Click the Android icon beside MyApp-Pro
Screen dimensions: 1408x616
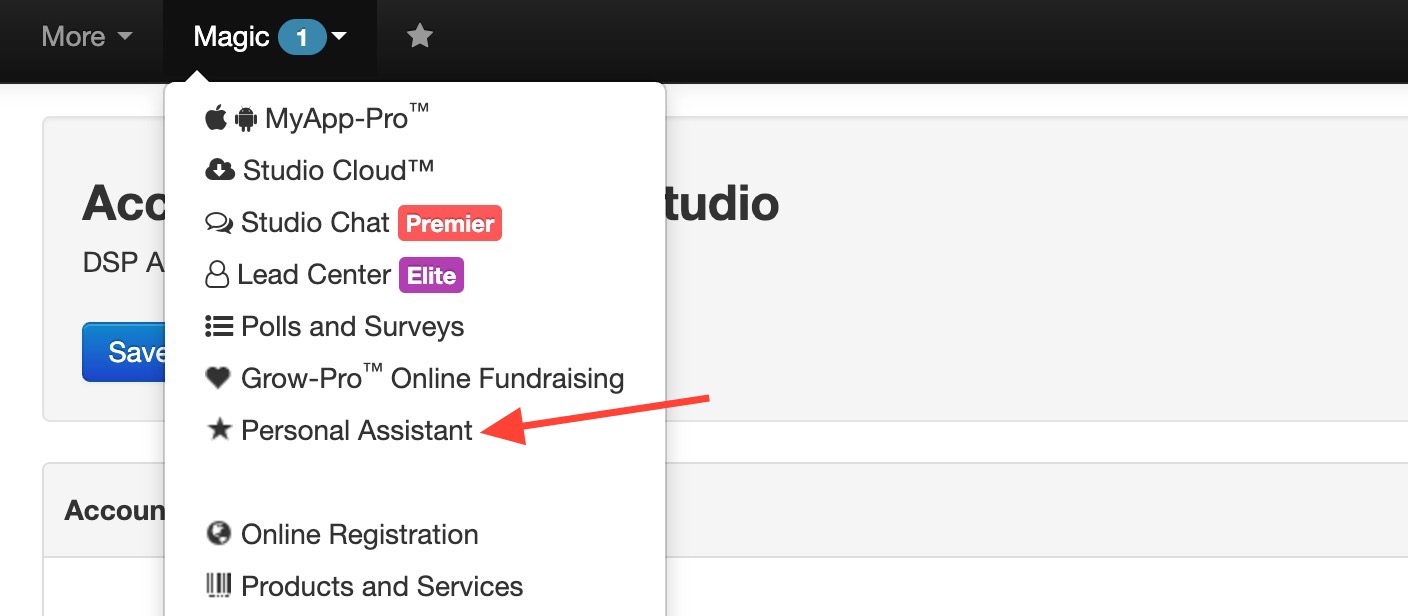(x=245, y=120)
